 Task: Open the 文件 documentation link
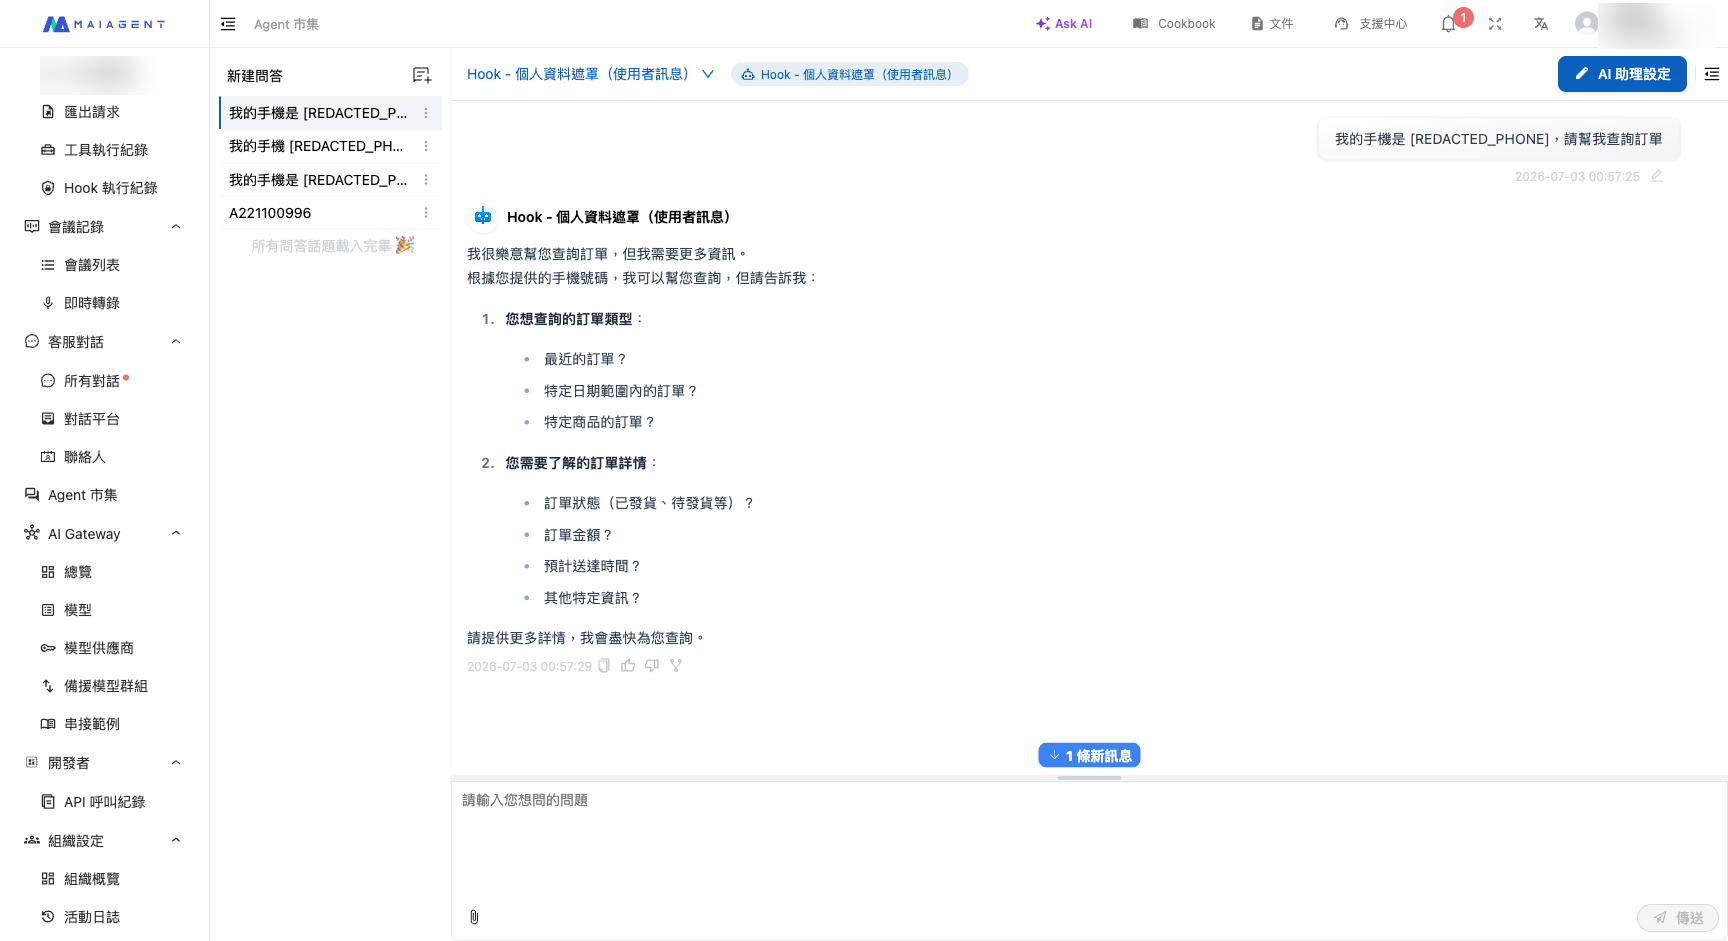point(1272,24)
